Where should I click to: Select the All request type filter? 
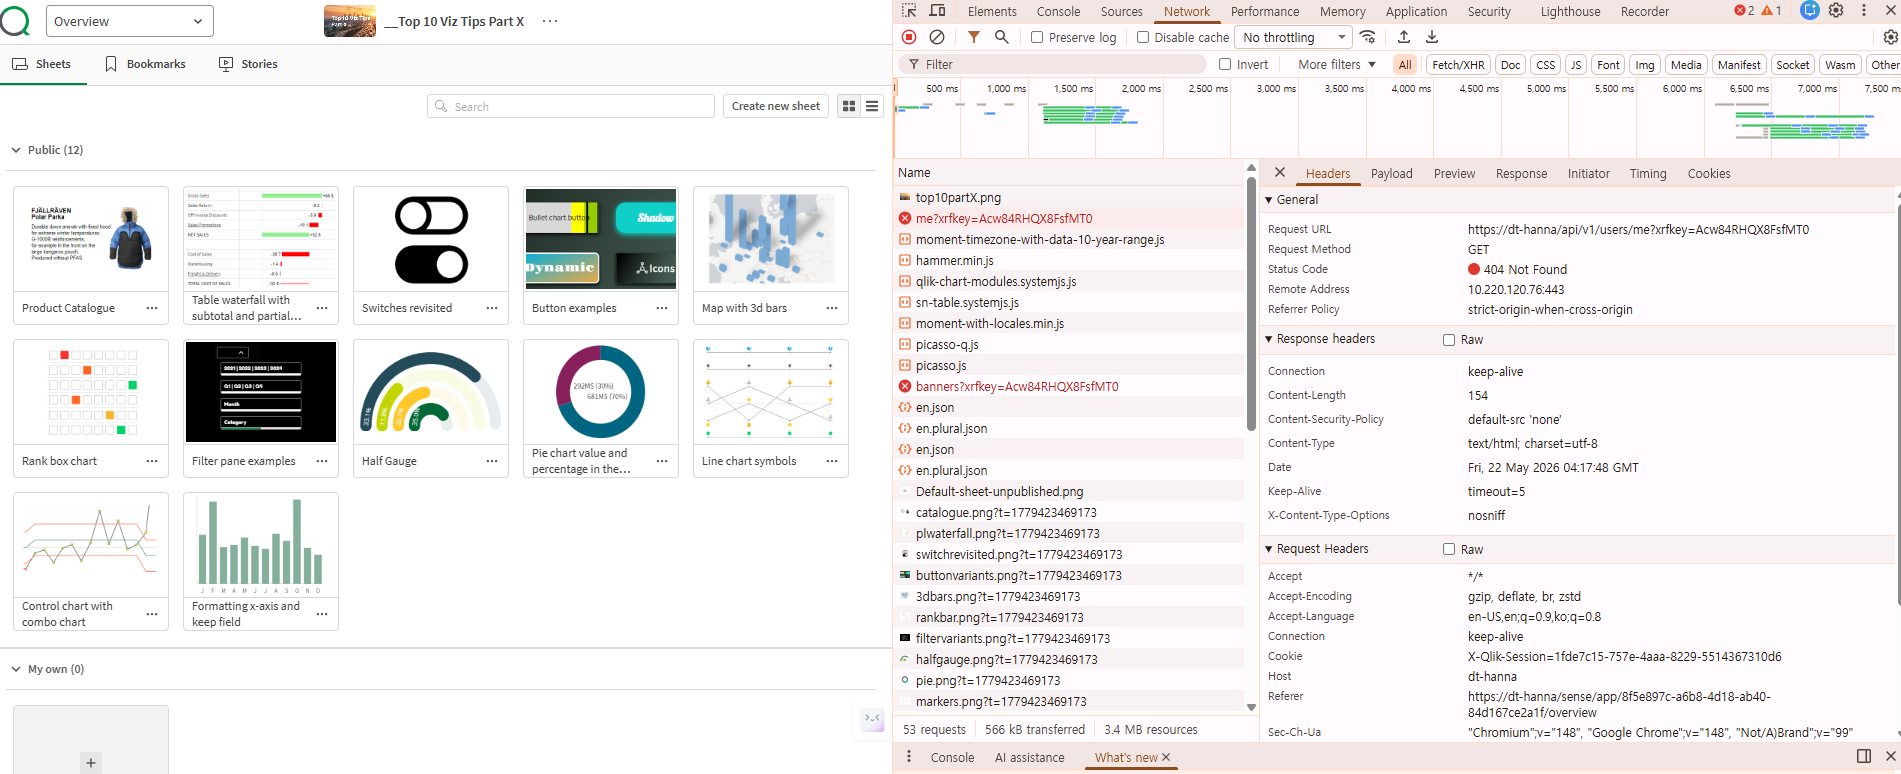pos(1405,65)
